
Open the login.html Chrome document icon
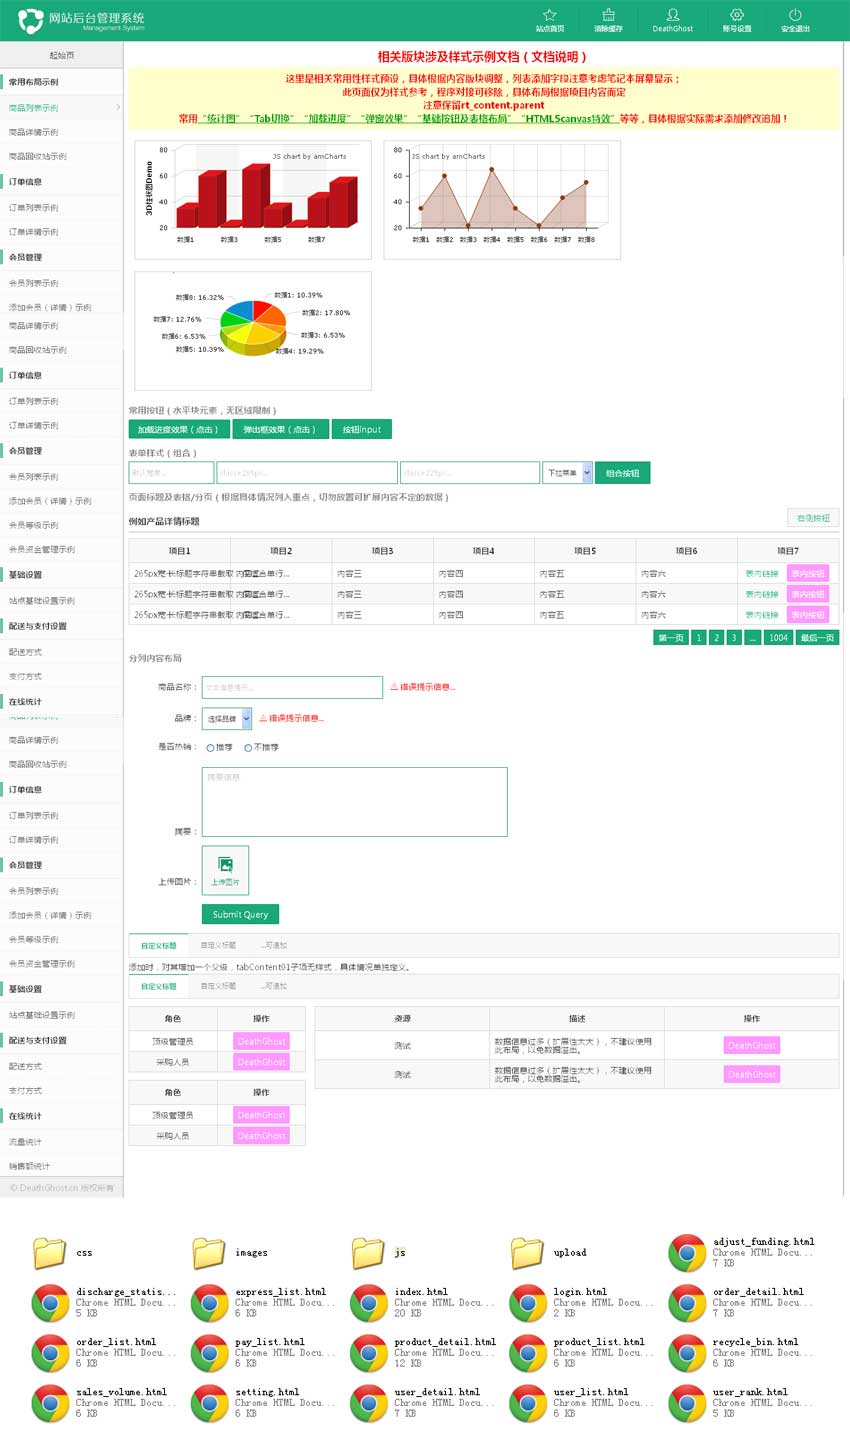click(x=527, y=1302)
